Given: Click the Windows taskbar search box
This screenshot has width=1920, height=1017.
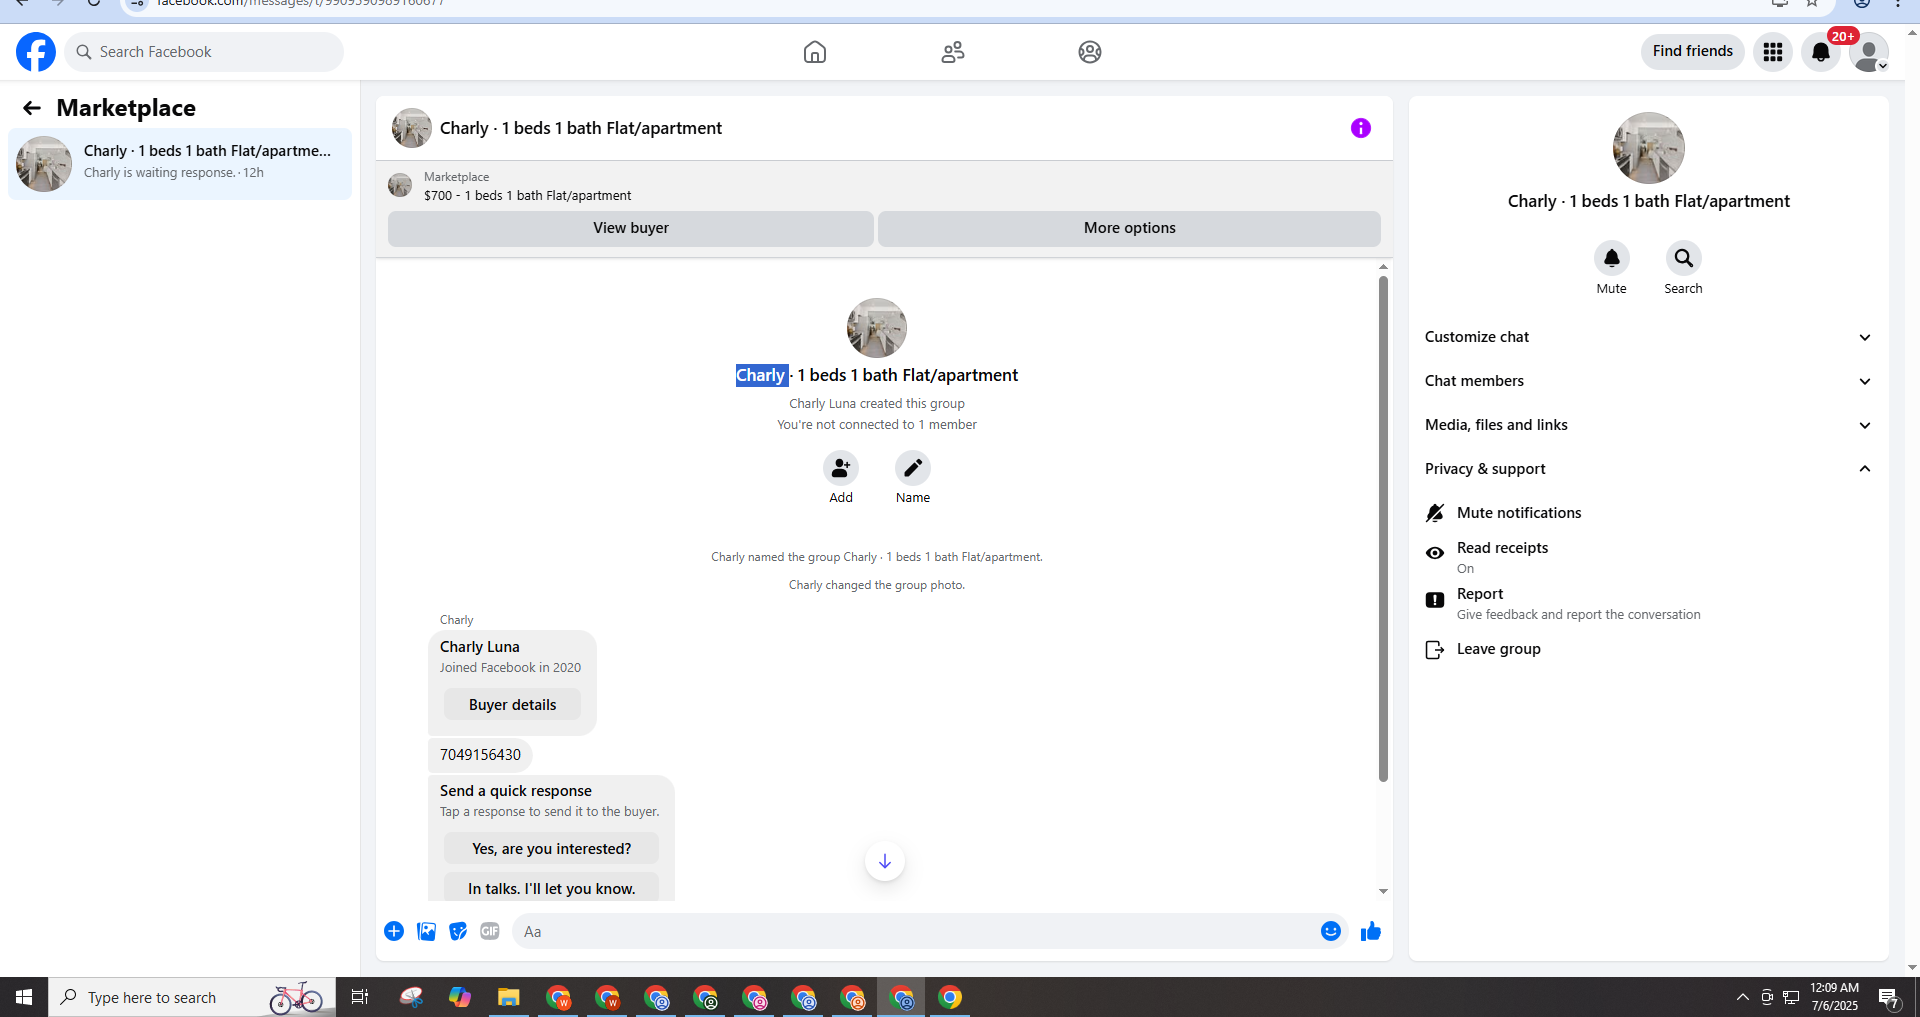Looking at the screenshot, I should (192, 997).
